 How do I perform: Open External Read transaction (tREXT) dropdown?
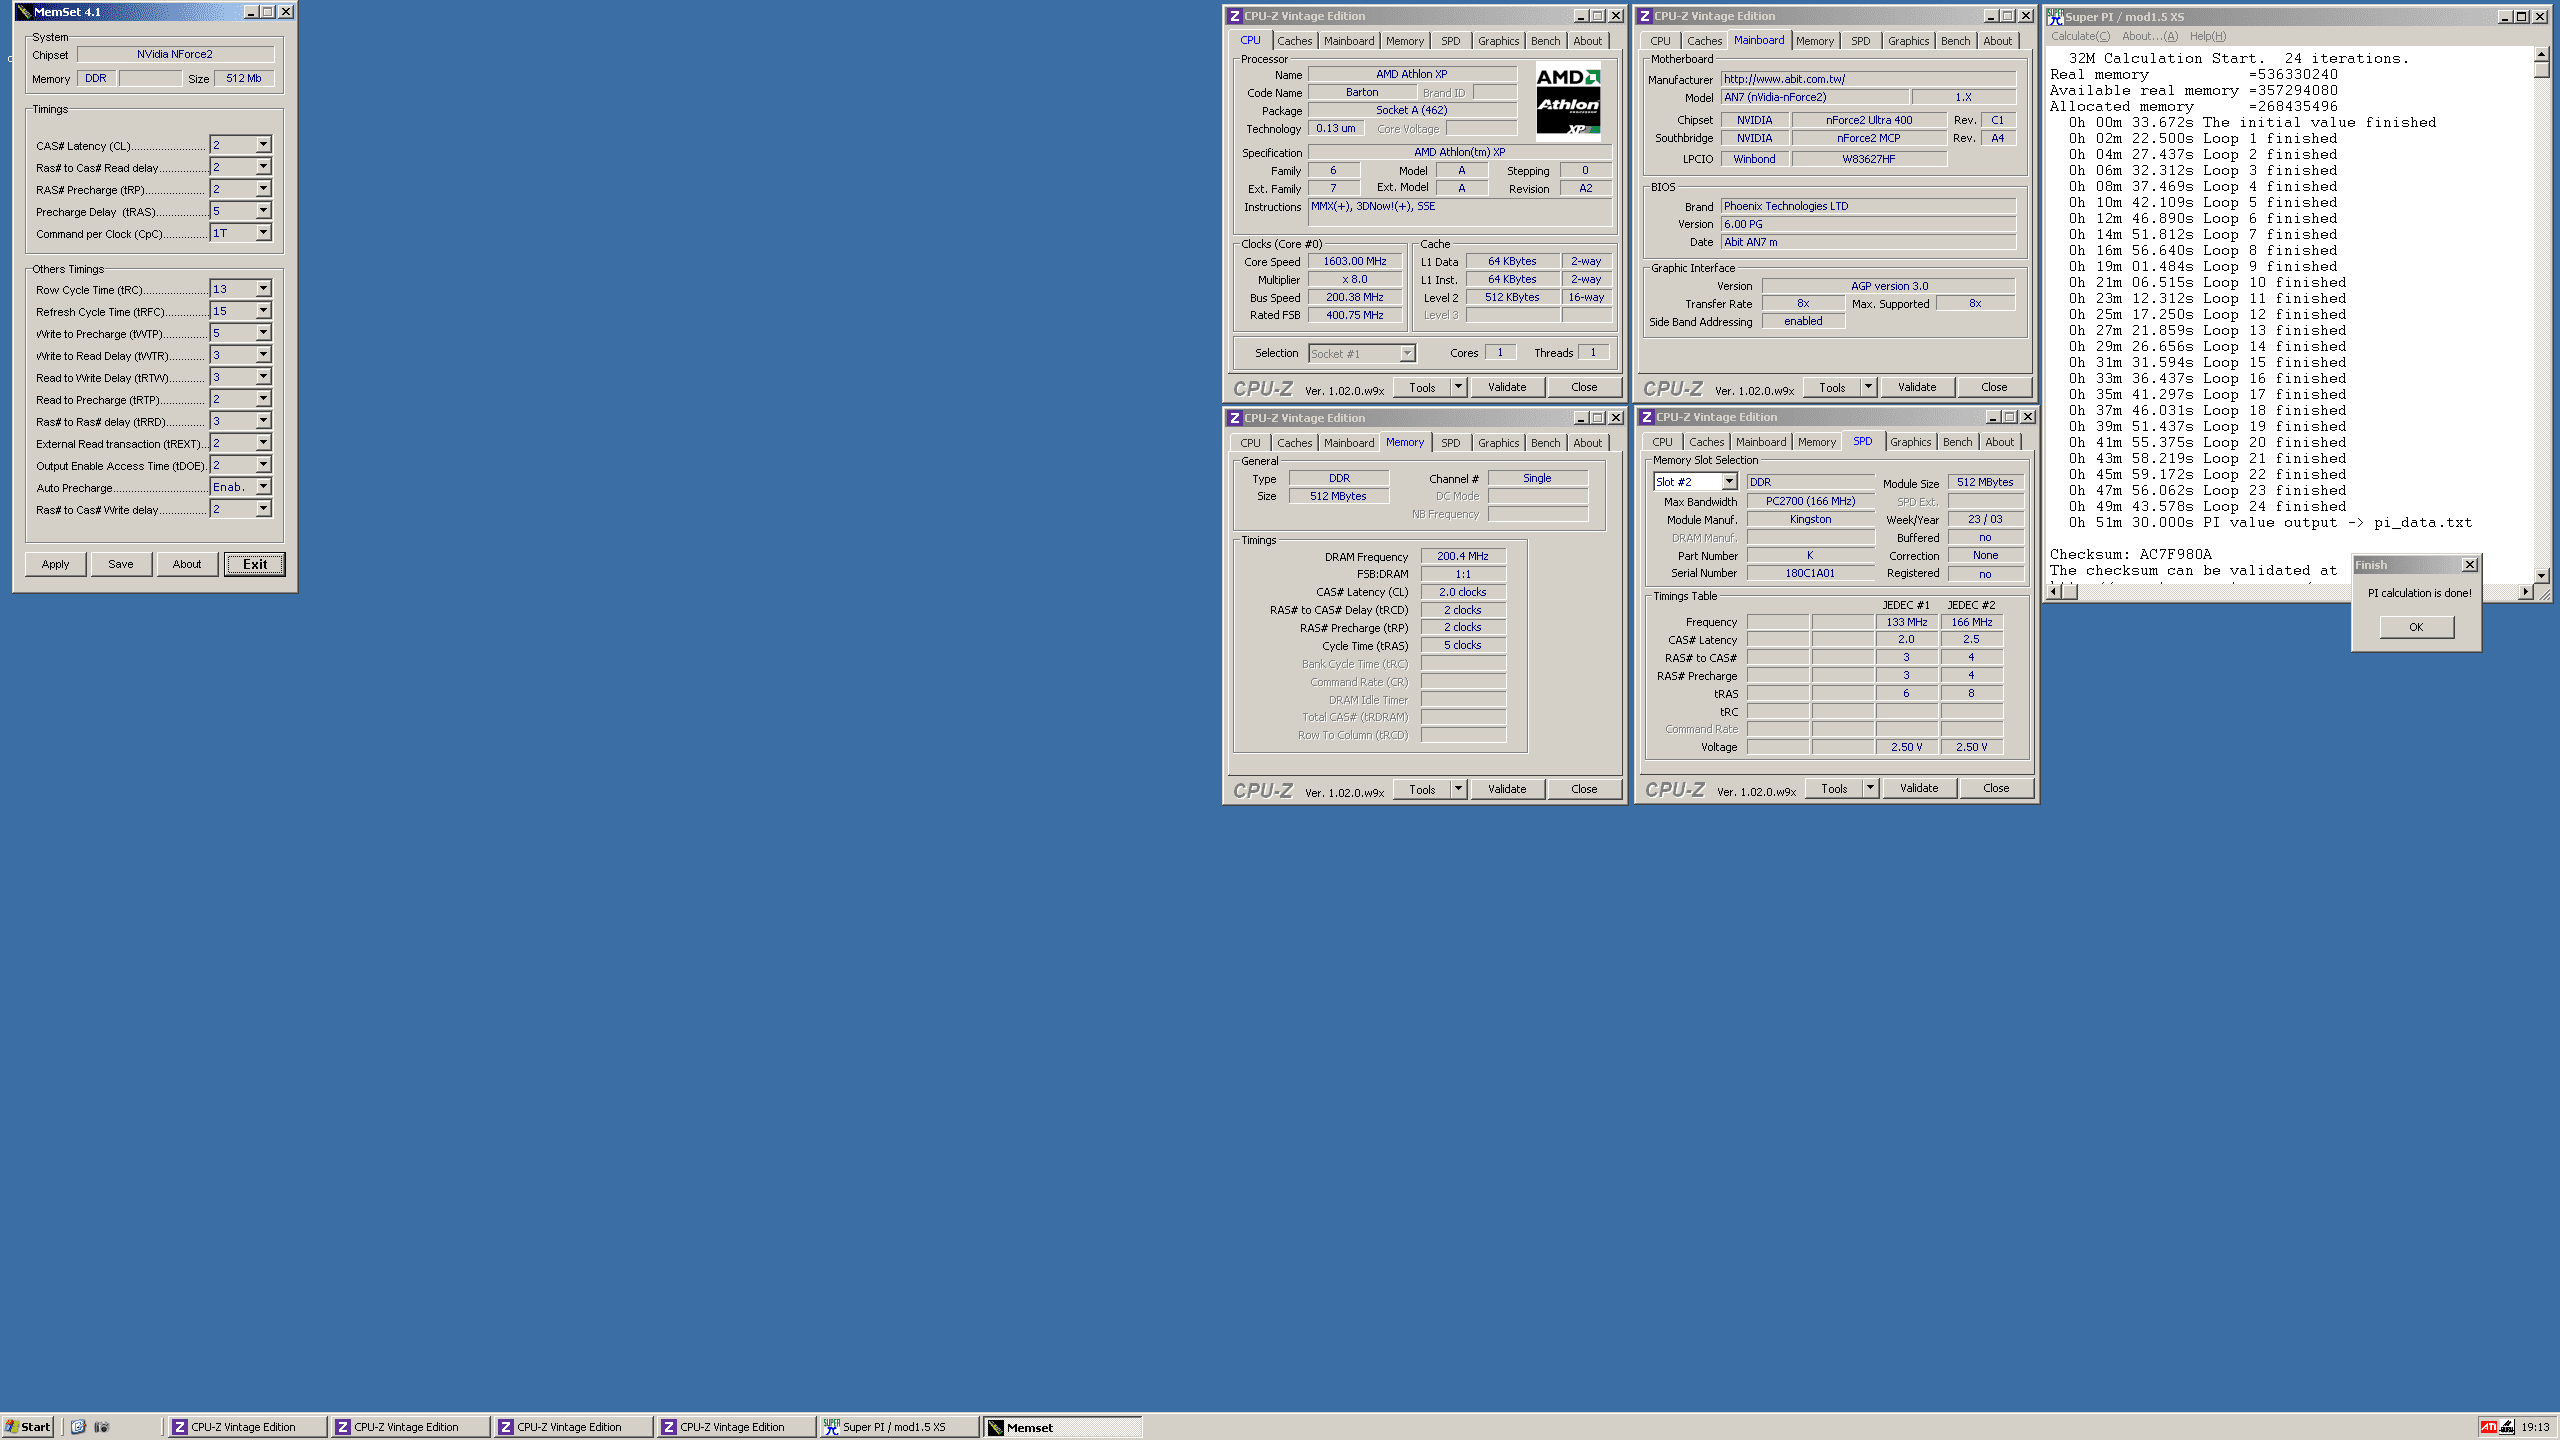[x=263, y=443]
